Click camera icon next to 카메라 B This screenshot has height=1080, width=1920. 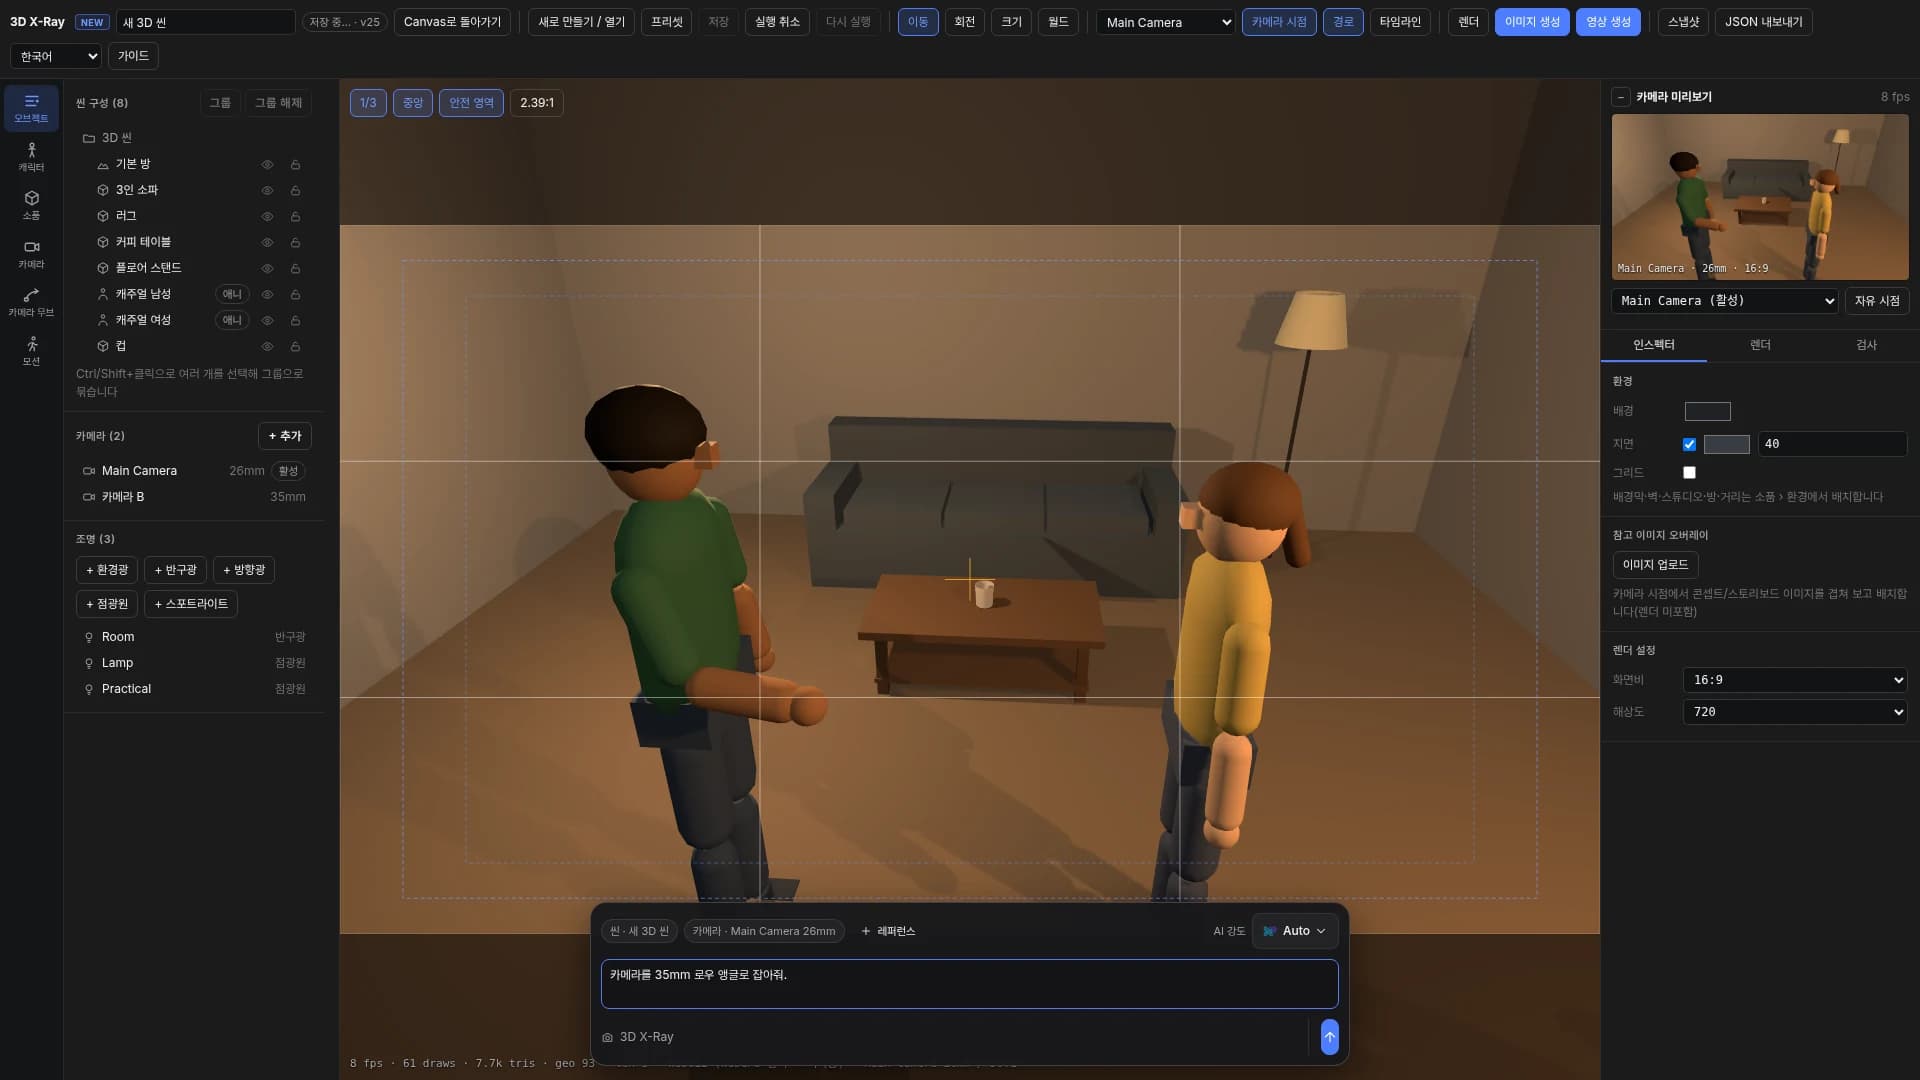[89, 497]
